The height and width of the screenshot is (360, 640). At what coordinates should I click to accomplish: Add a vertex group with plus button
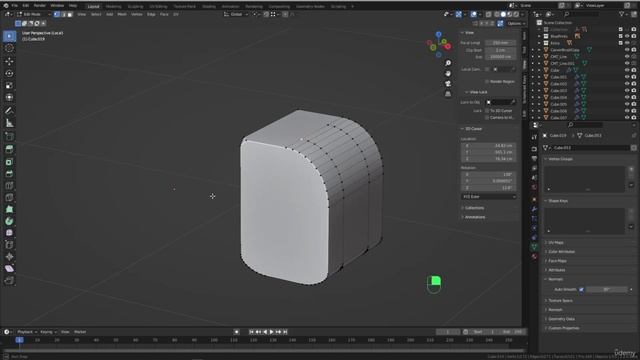631,169
